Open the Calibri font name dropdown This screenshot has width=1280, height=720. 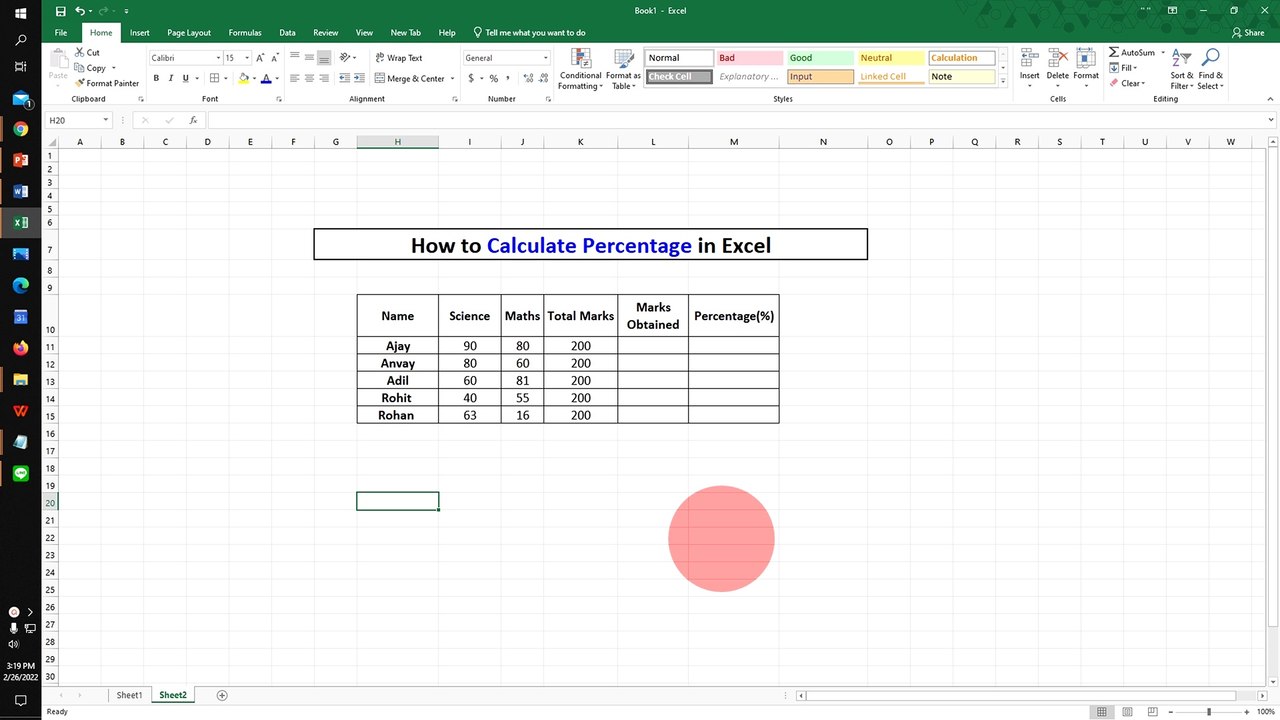(x=218, y=58)
